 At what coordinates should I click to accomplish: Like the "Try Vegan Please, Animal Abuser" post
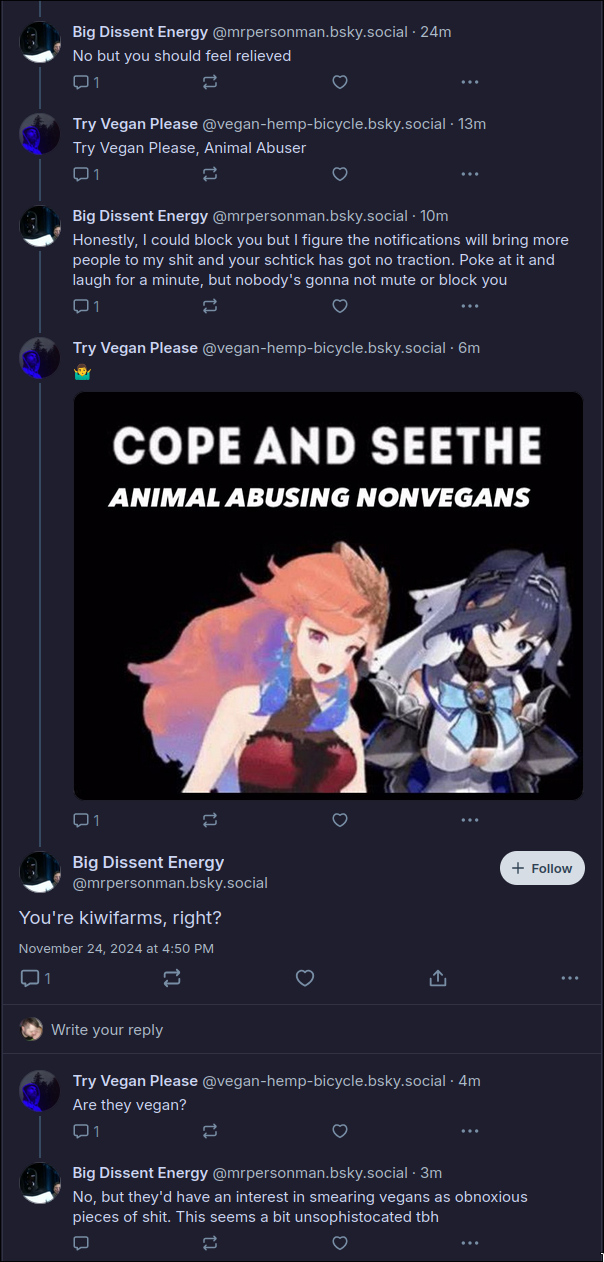pyautogui.click(x=340, y=174)
